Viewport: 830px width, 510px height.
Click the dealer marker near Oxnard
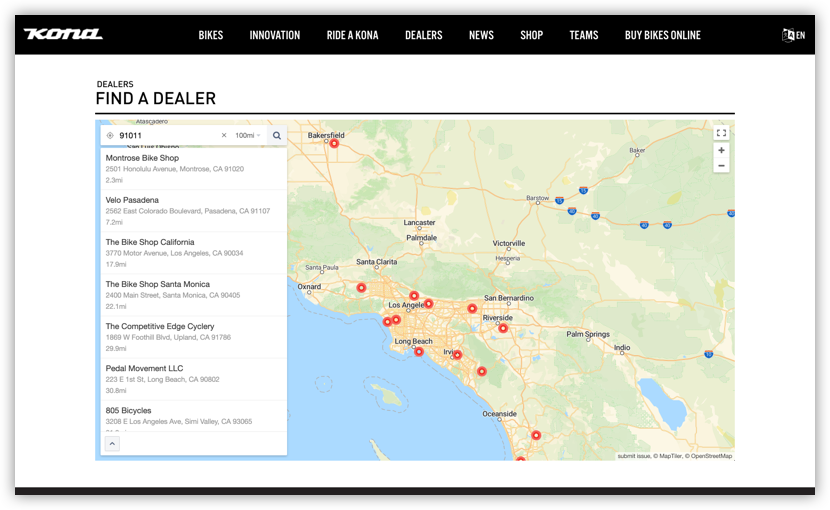coord(361,288)
